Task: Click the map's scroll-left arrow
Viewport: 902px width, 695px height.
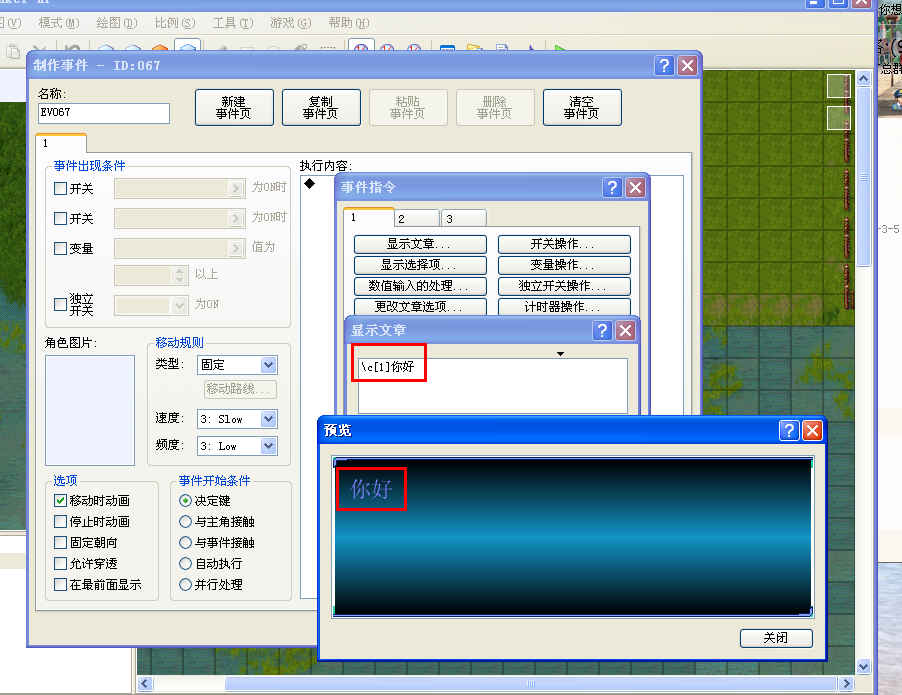Action: coord(145,683)
